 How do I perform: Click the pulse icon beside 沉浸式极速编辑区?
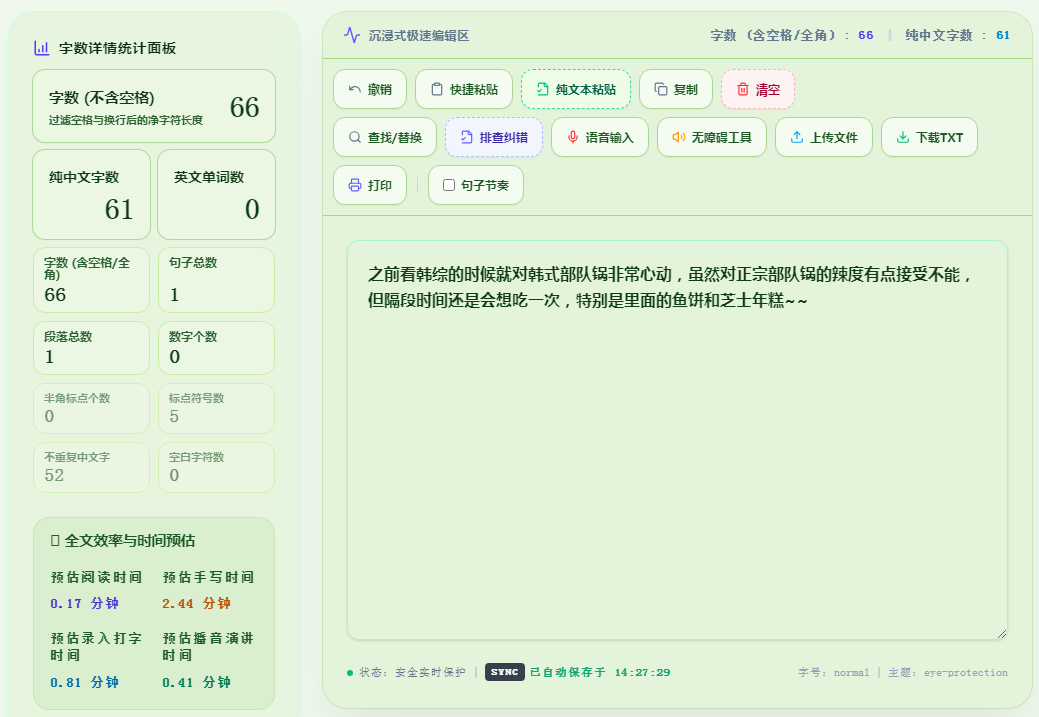pyautogui.click(x=352, y=35)
